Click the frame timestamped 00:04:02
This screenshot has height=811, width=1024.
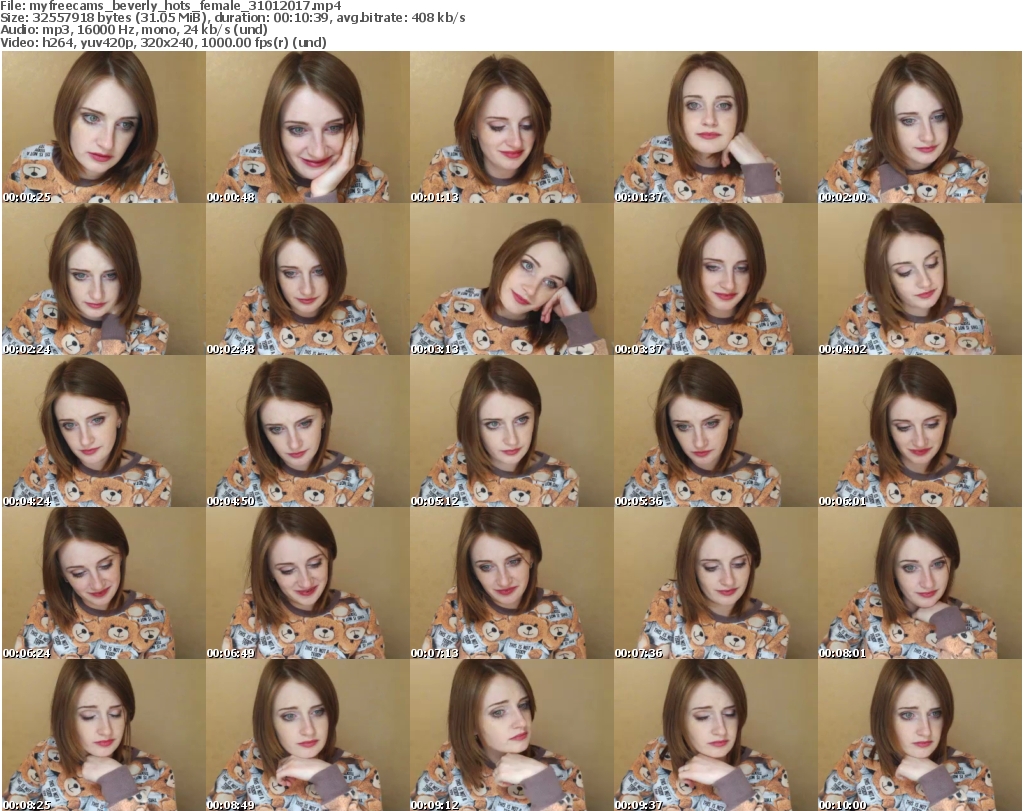click(x=919, y=280)
